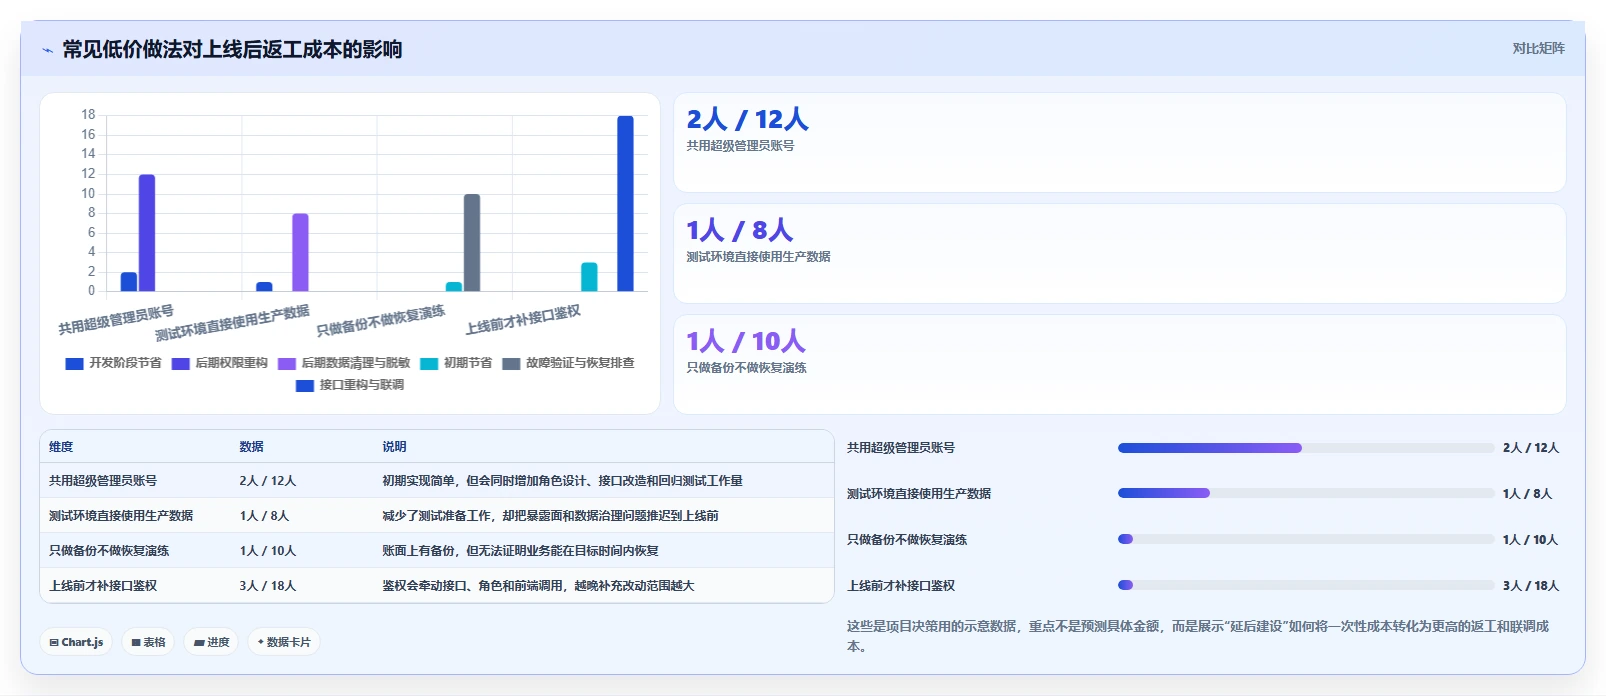Toggle the 开发阶段节省 legend dataset
The width and height of the screenshot is (1606, 696).
pos(113,363)
